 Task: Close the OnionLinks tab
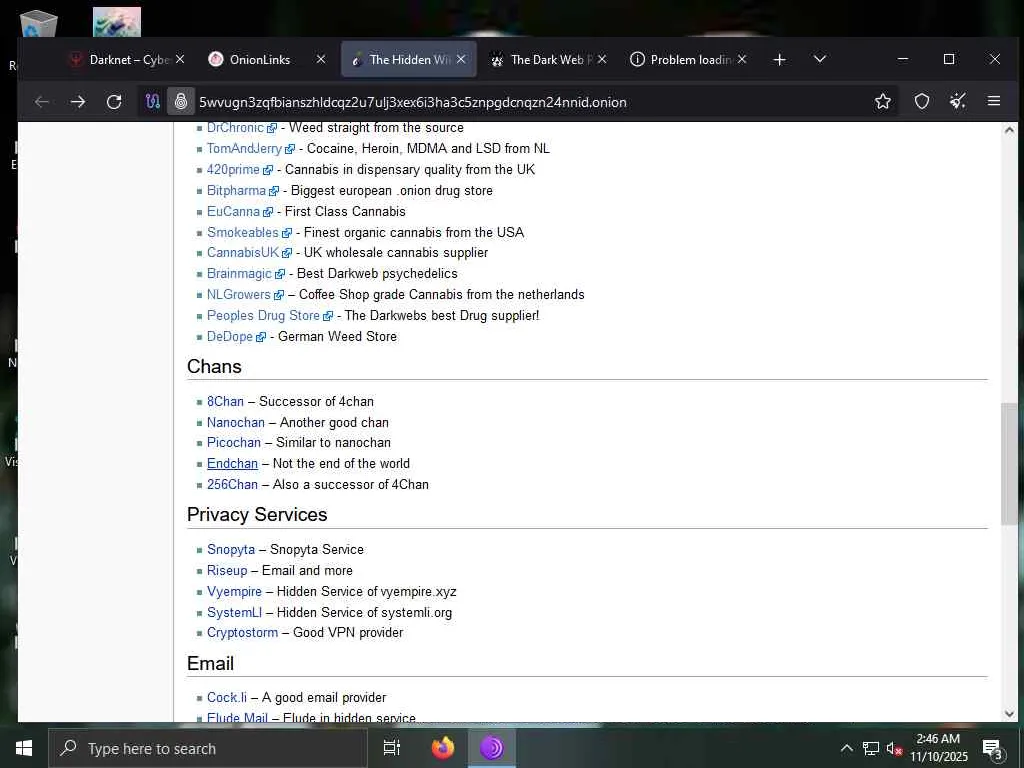321,59
